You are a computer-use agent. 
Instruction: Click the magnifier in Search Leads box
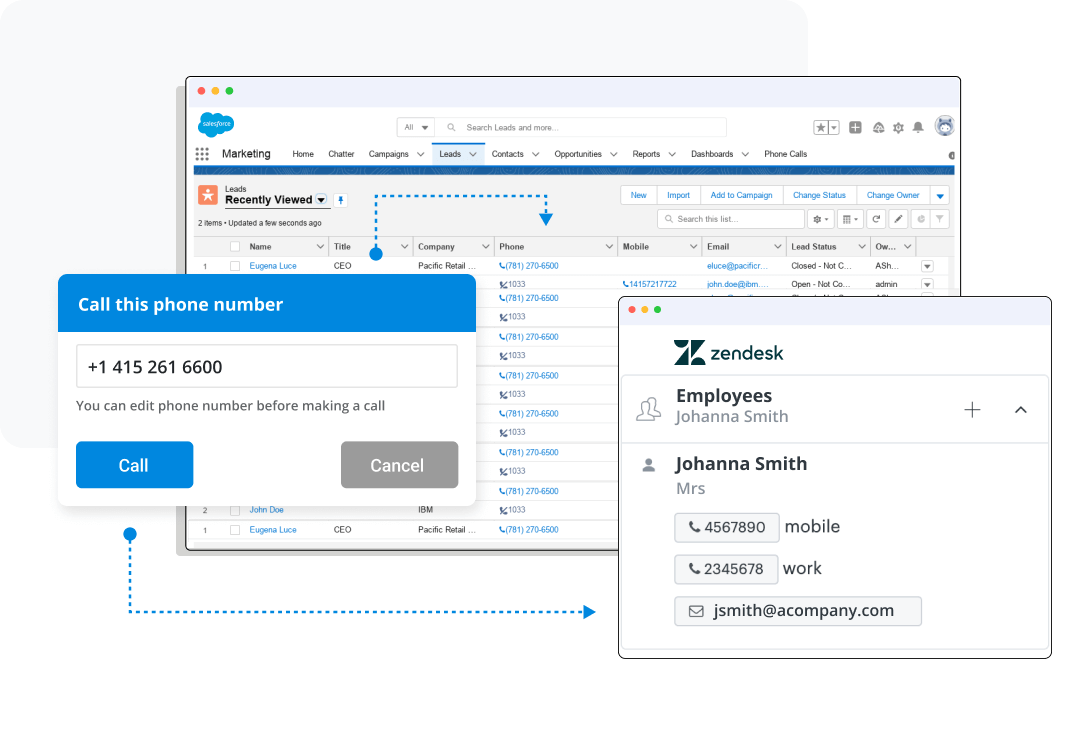pos(451,127)
